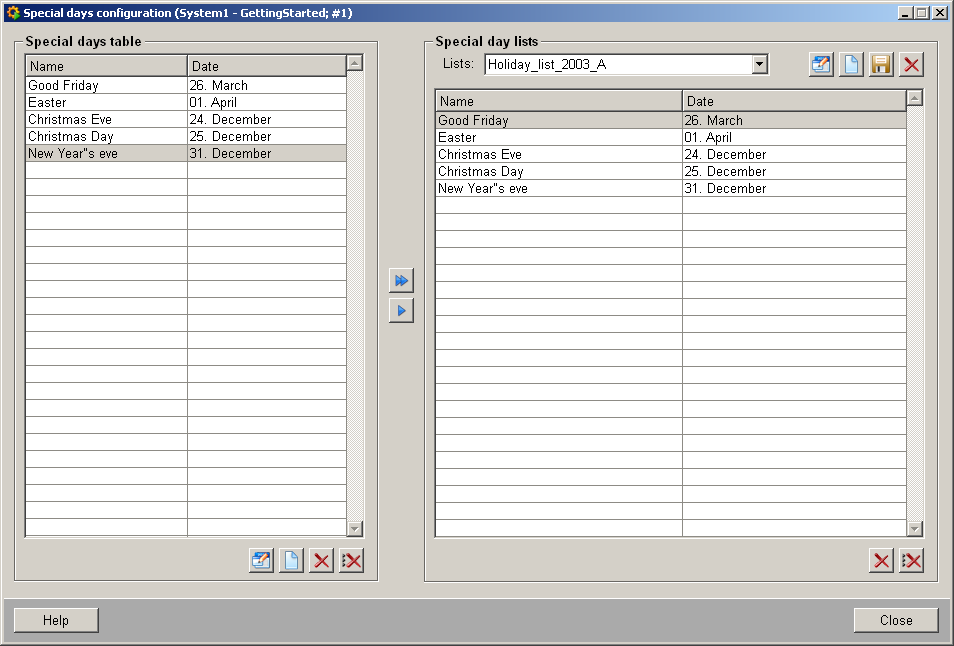Click edit list icon beside Lists dropdown
The width and height of the screenshot is (954, 646).
pos(821,65)
